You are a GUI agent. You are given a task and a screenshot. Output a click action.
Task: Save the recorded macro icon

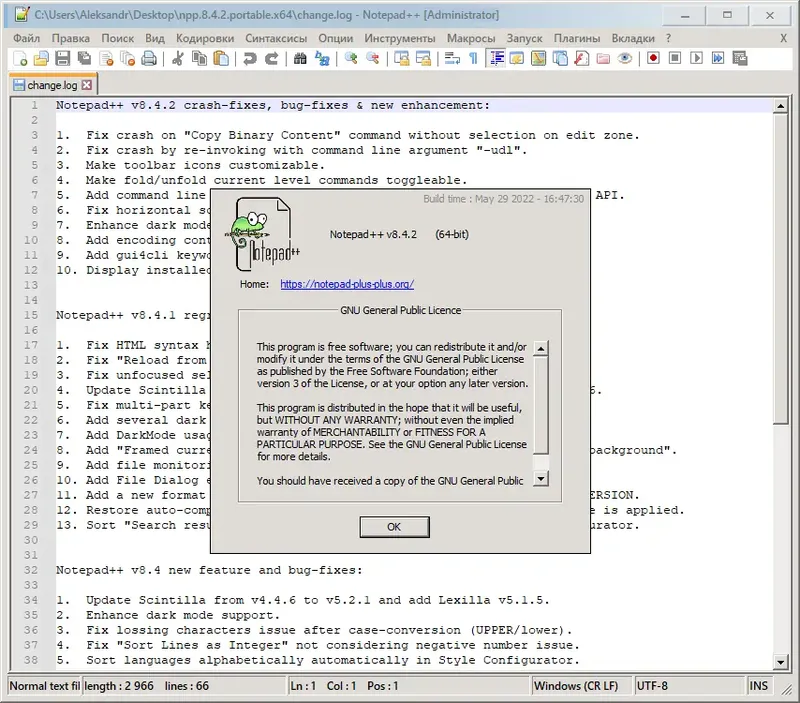coord(739,59)
